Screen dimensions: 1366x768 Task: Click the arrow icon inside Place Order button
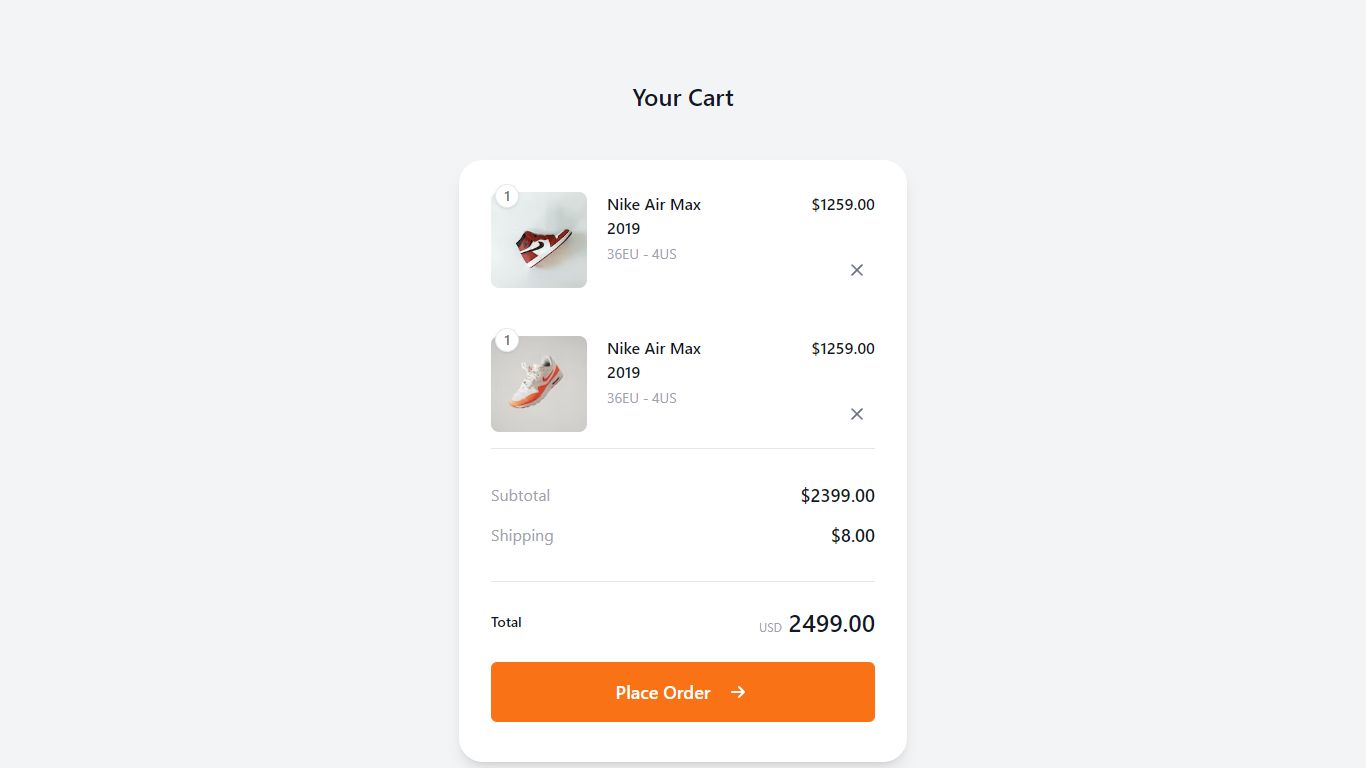738,691
